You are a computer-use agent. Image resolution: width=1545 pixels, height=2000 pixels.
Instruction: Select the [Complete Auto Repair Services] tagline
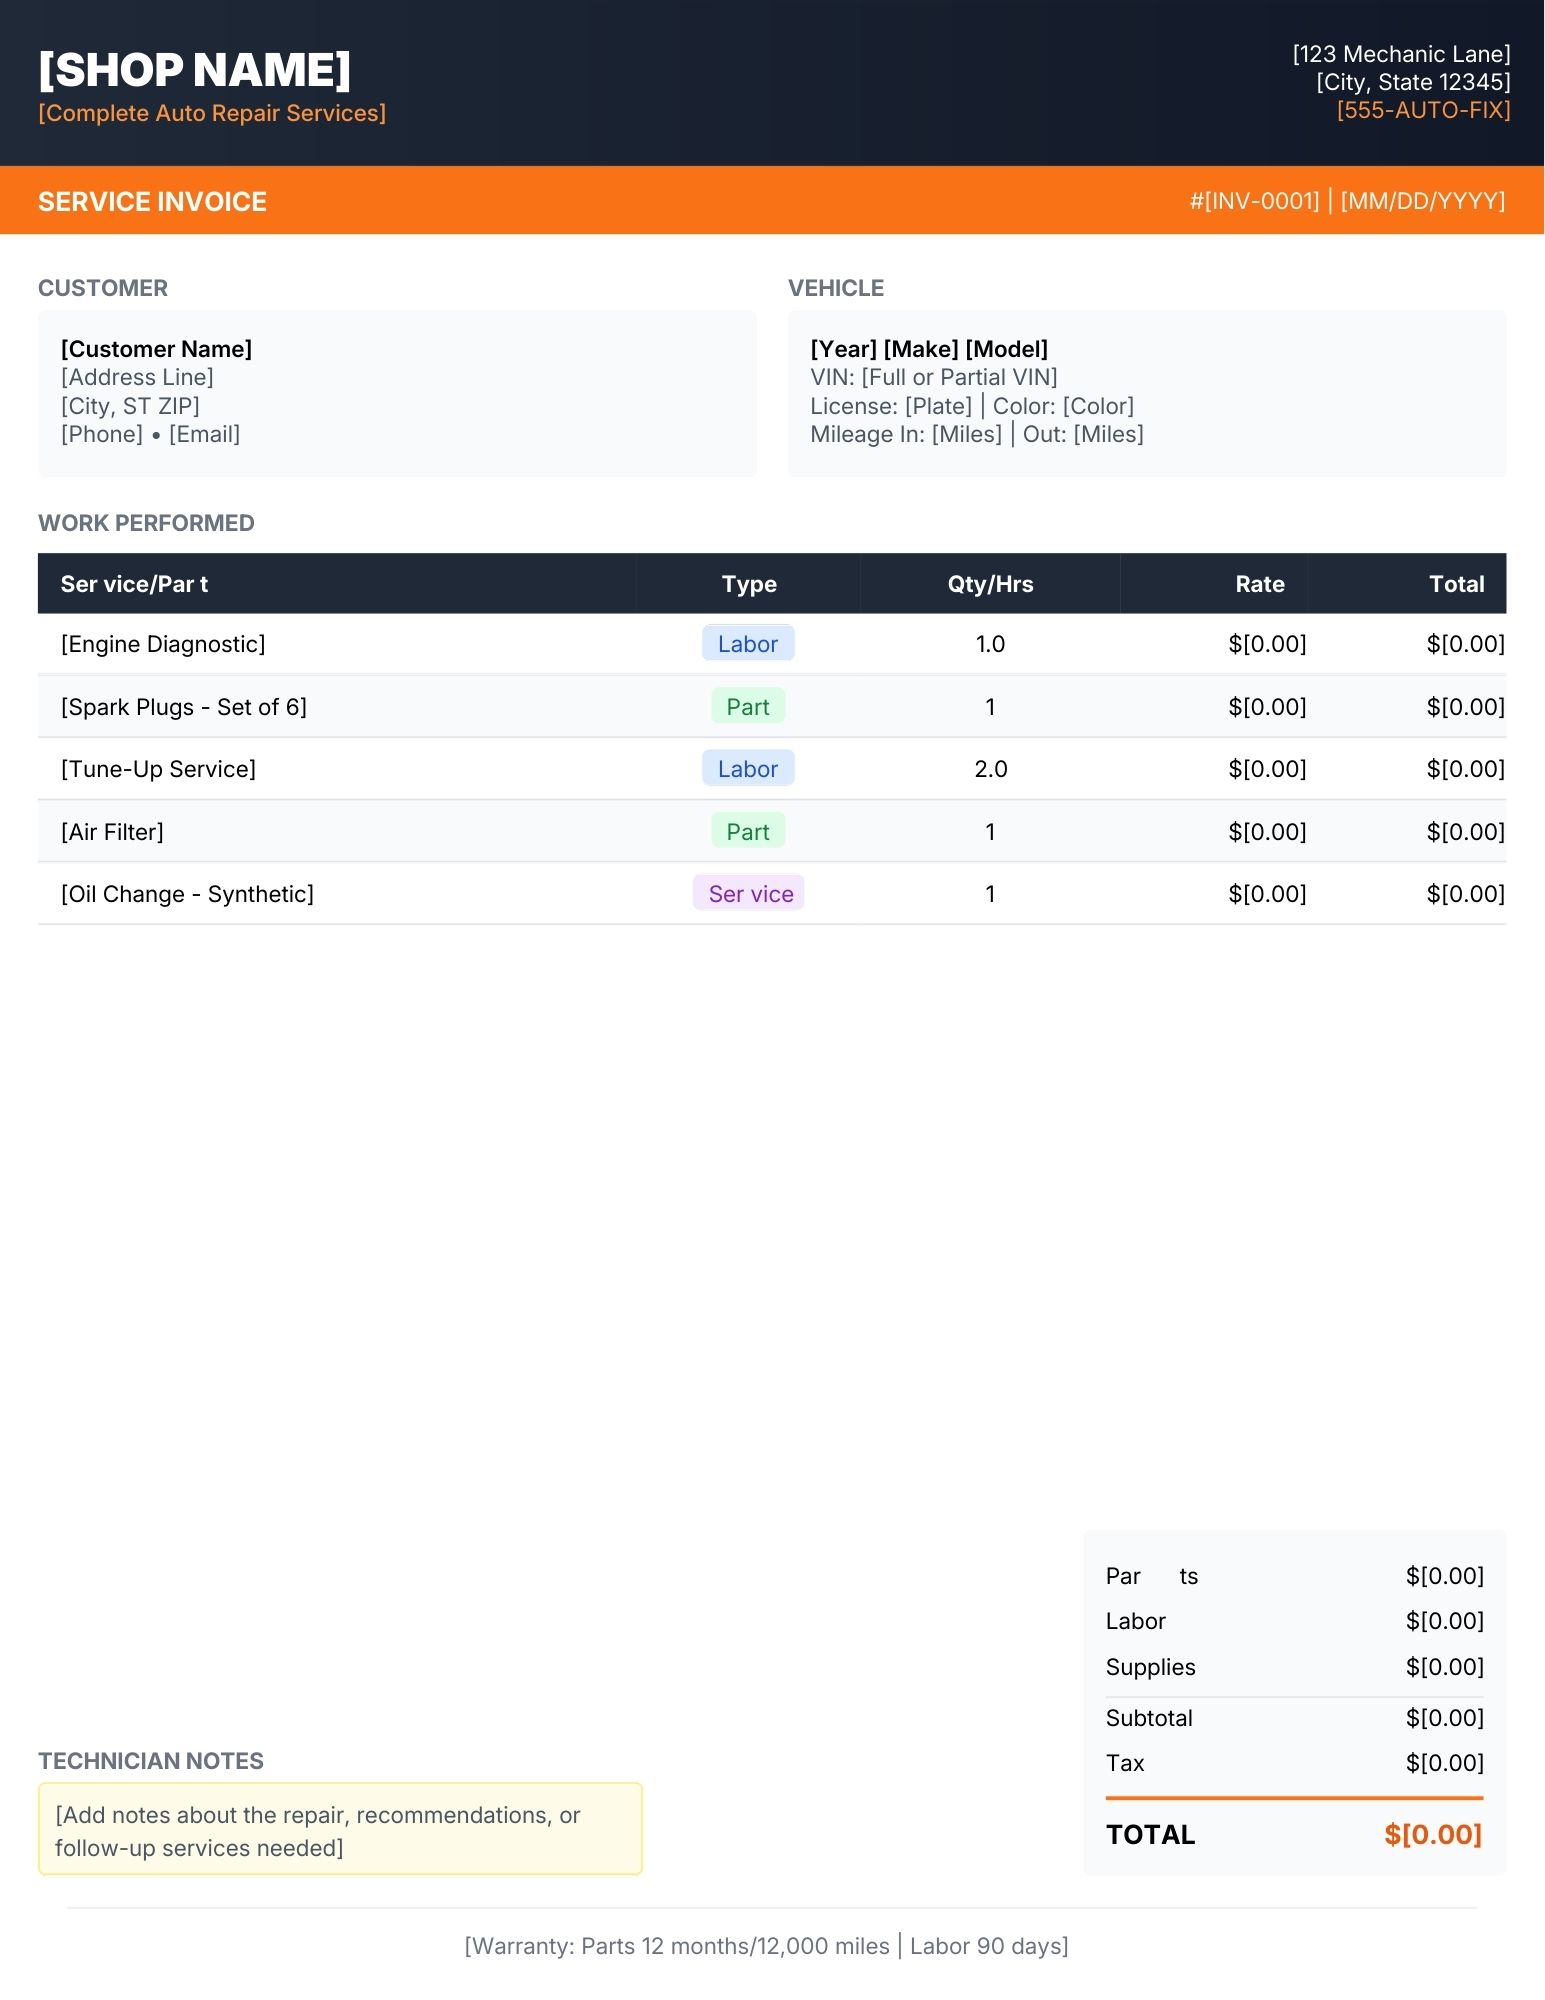(x=212, y=113)
